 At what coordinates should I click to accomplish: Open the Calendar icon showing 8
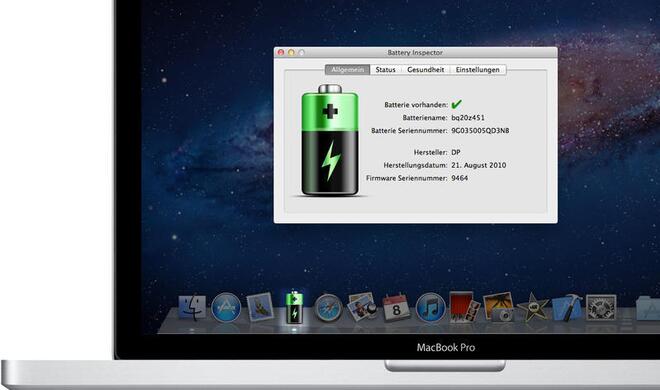pyautogui.click(x=396, y=308)
